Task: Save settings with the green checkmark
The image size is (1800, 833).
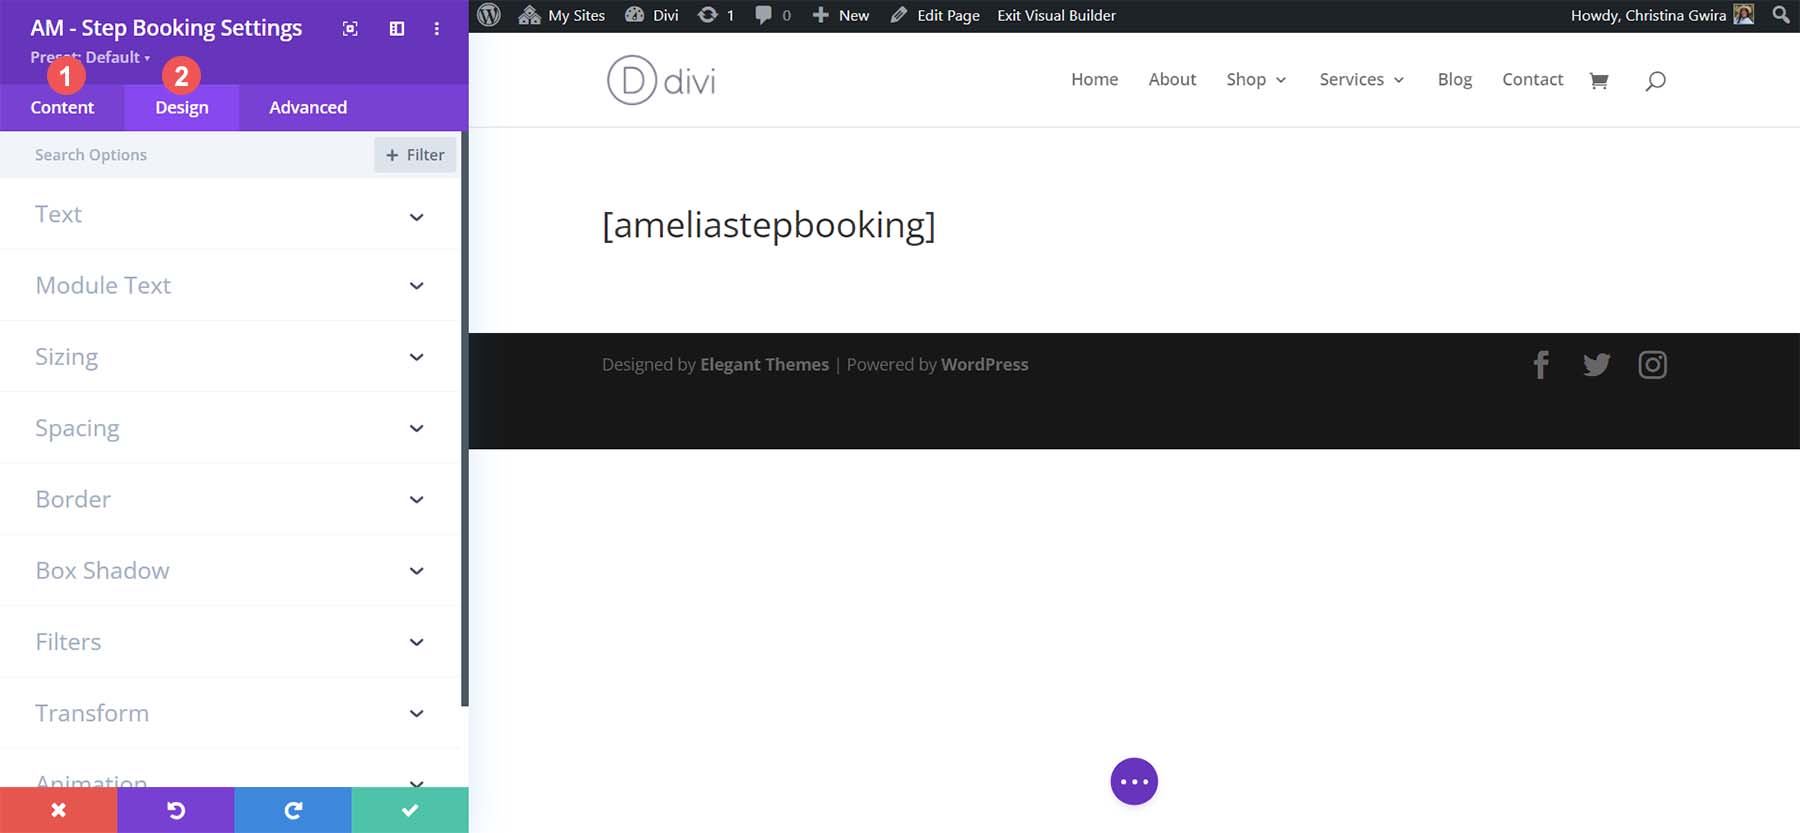Action: [410, 810]
